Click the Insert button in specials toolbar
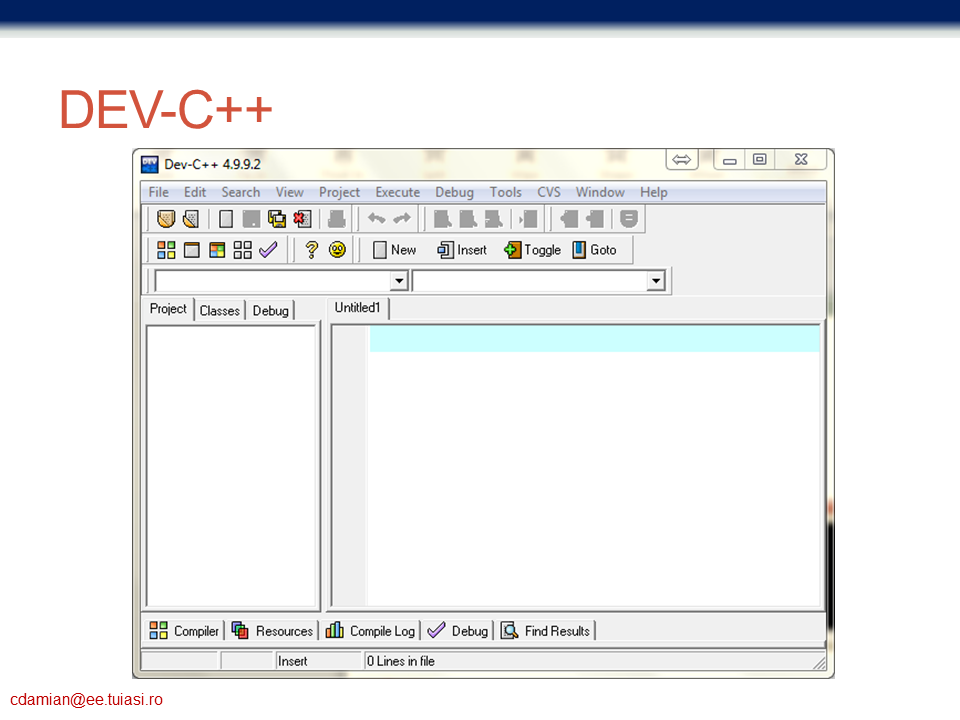 coord(462,250)
